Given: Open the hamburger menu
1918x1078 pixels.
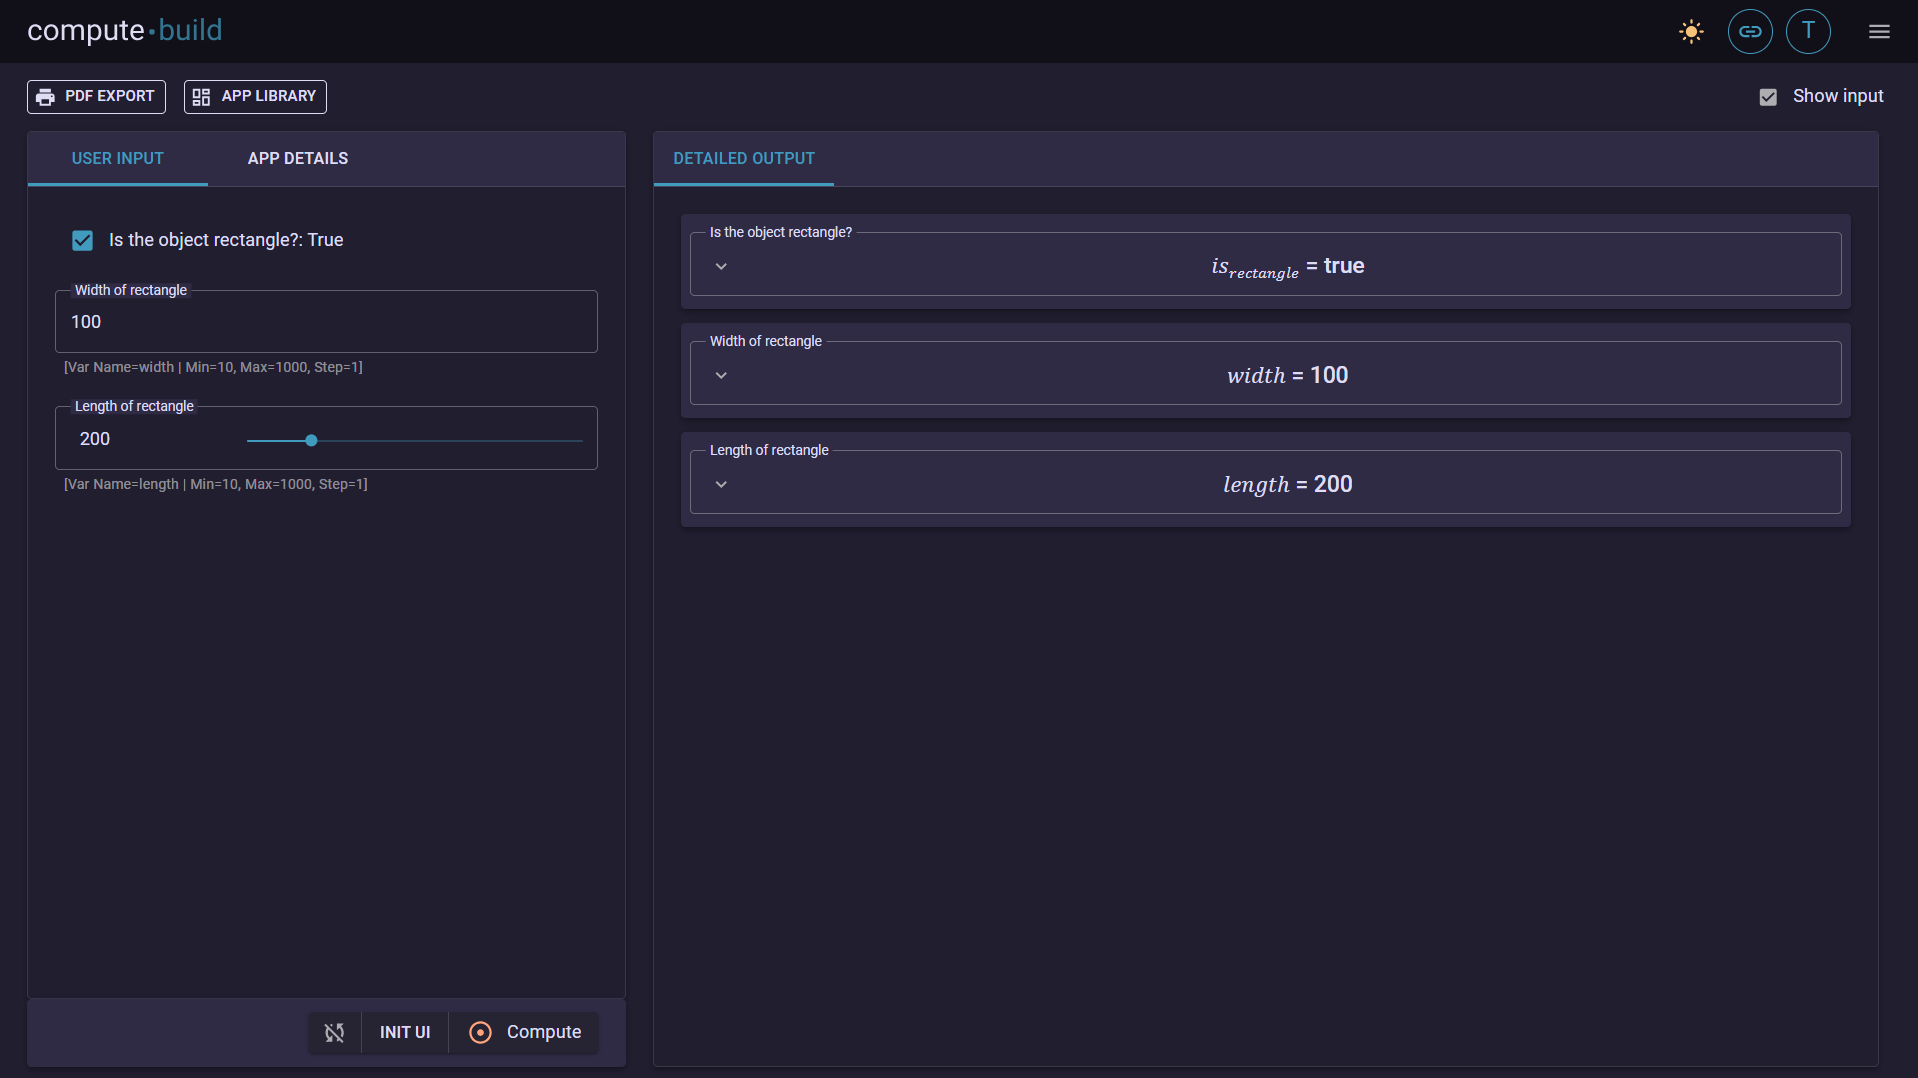Looking at the screenshot, I should (x=1879, y=32).
